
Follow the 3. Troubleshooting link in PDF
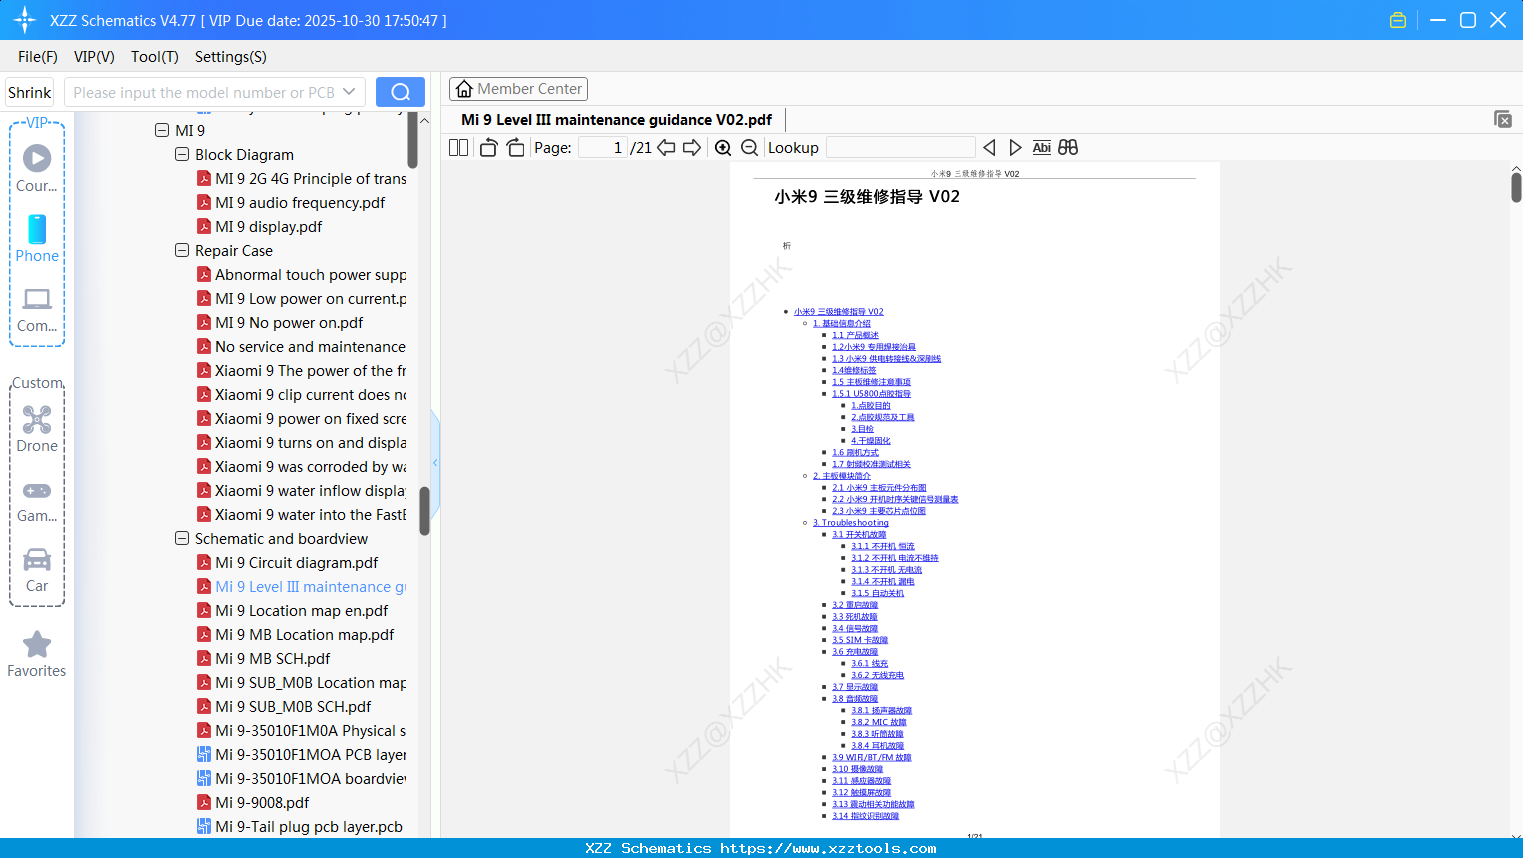[850, 523]
